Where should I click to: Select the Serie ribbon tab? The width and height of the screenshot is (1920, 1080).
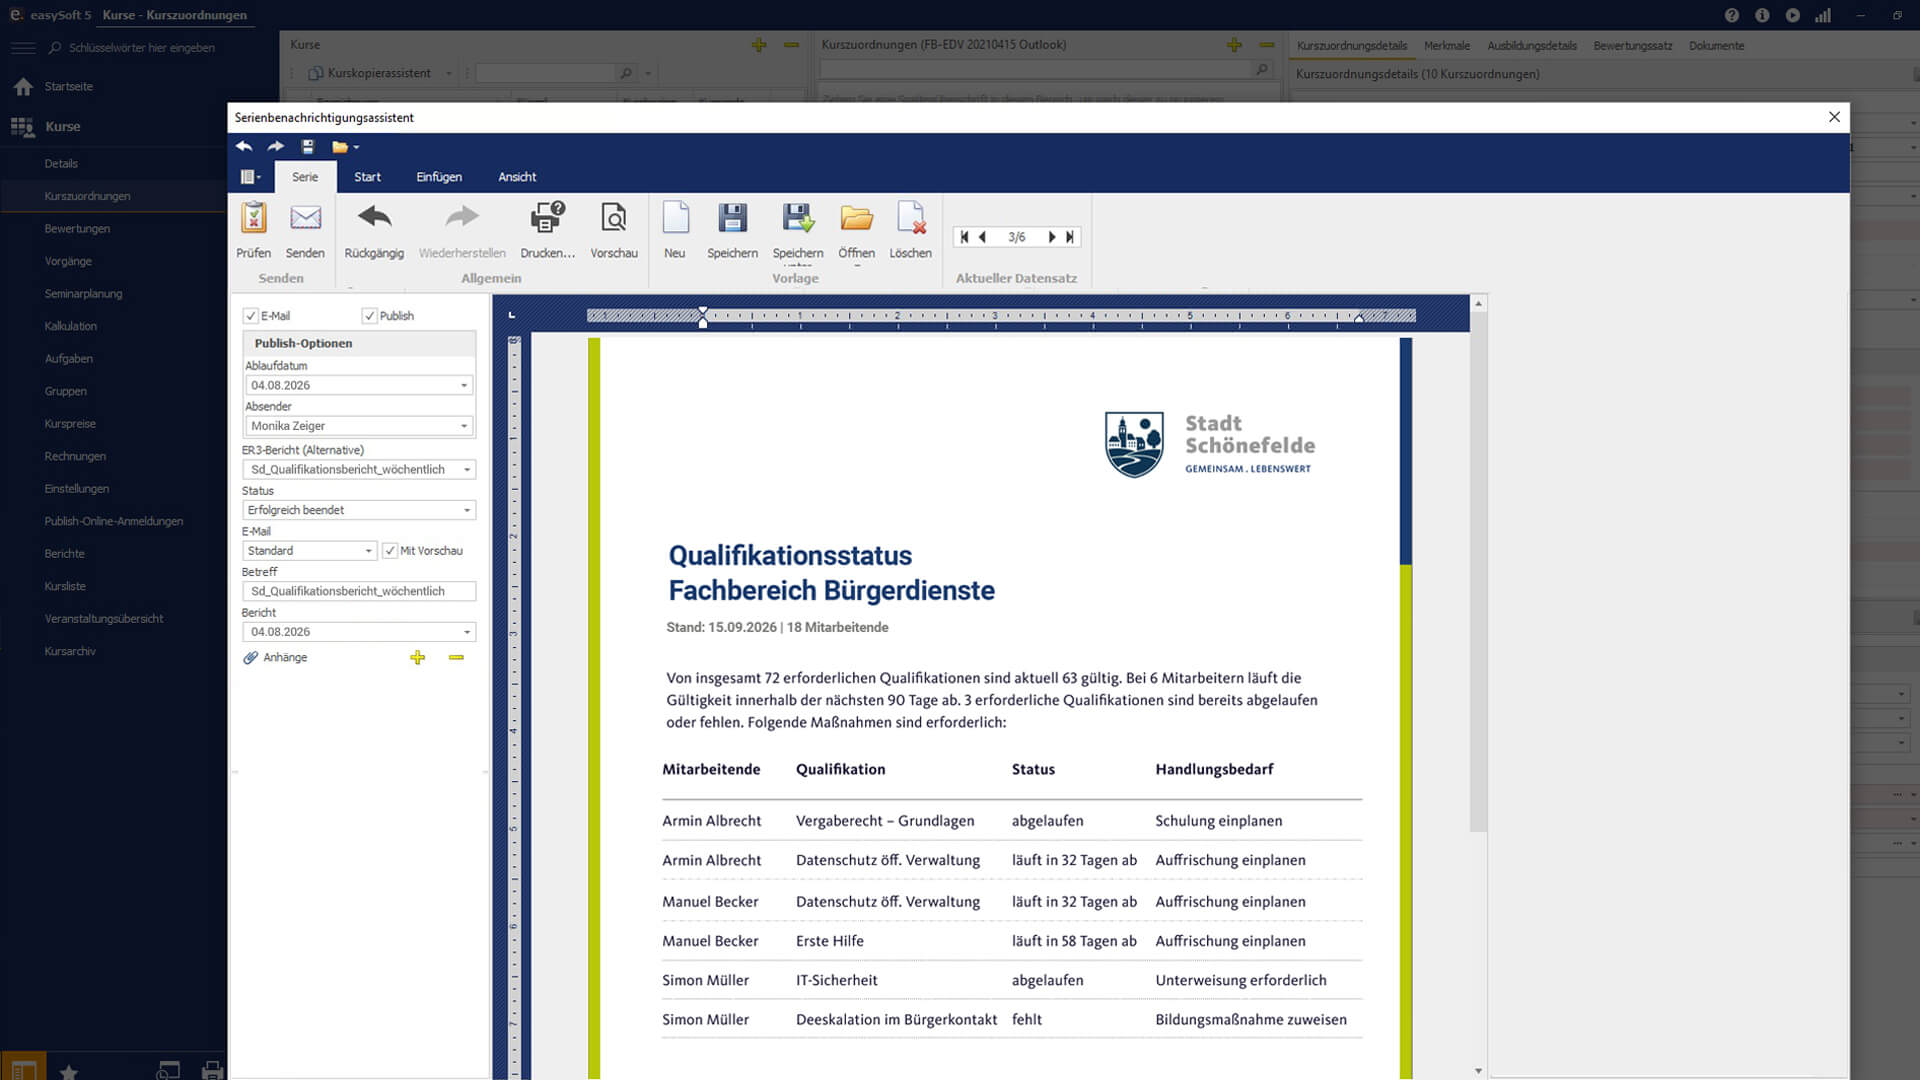tap(305, 177)
